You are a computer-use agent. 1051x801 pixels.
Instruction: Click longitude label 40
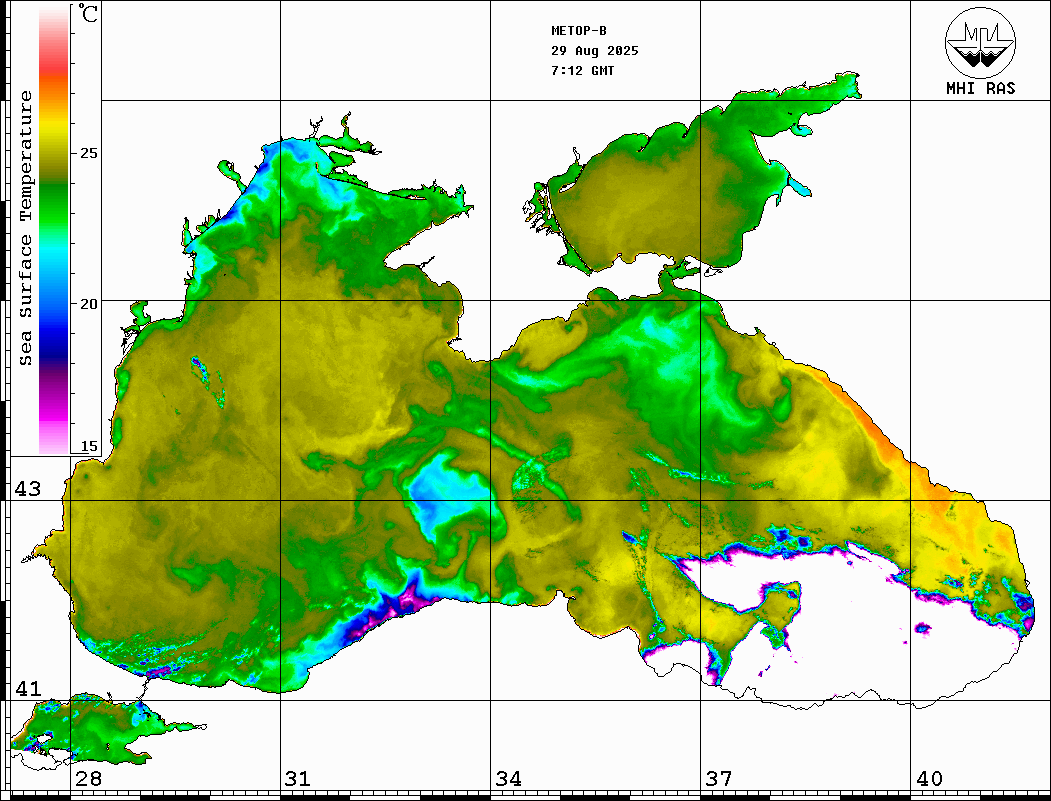[x=929, y=779]
